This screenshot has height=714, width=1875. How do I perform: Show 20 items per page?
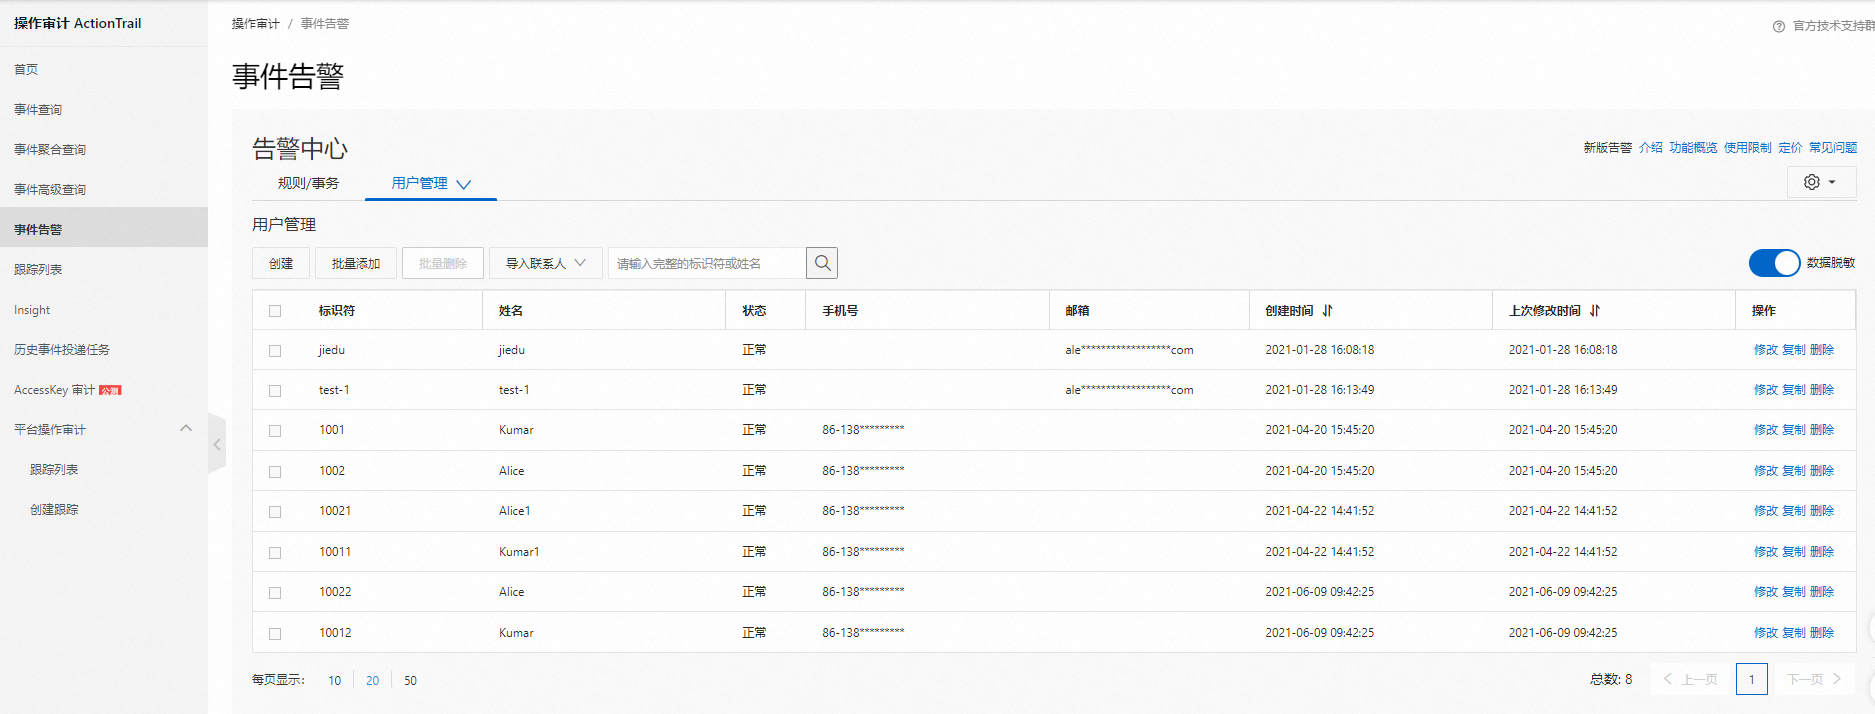(373, 681)
